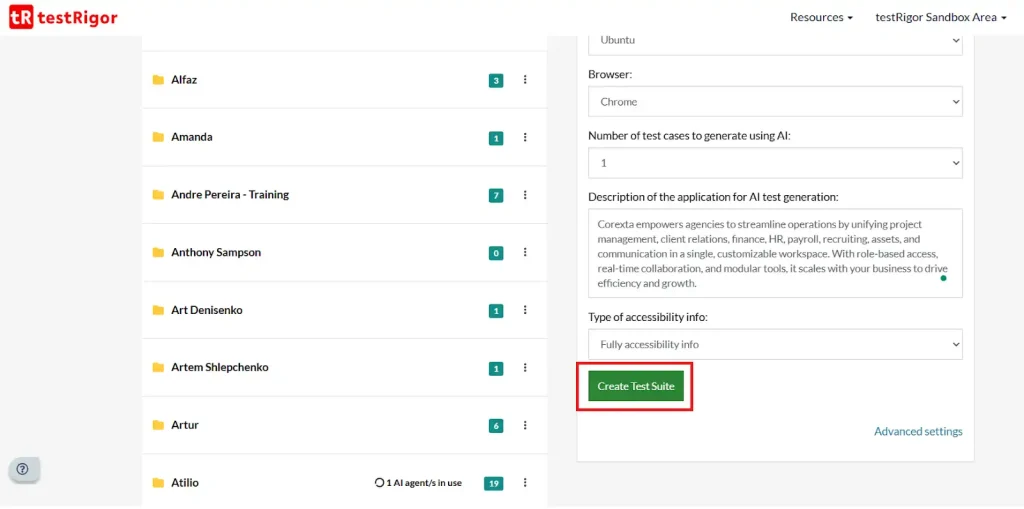The height and width of the screenshot is (509, 1024).
Task: Click the '1 AI agent/s in use' text
Action: (424, 483)
